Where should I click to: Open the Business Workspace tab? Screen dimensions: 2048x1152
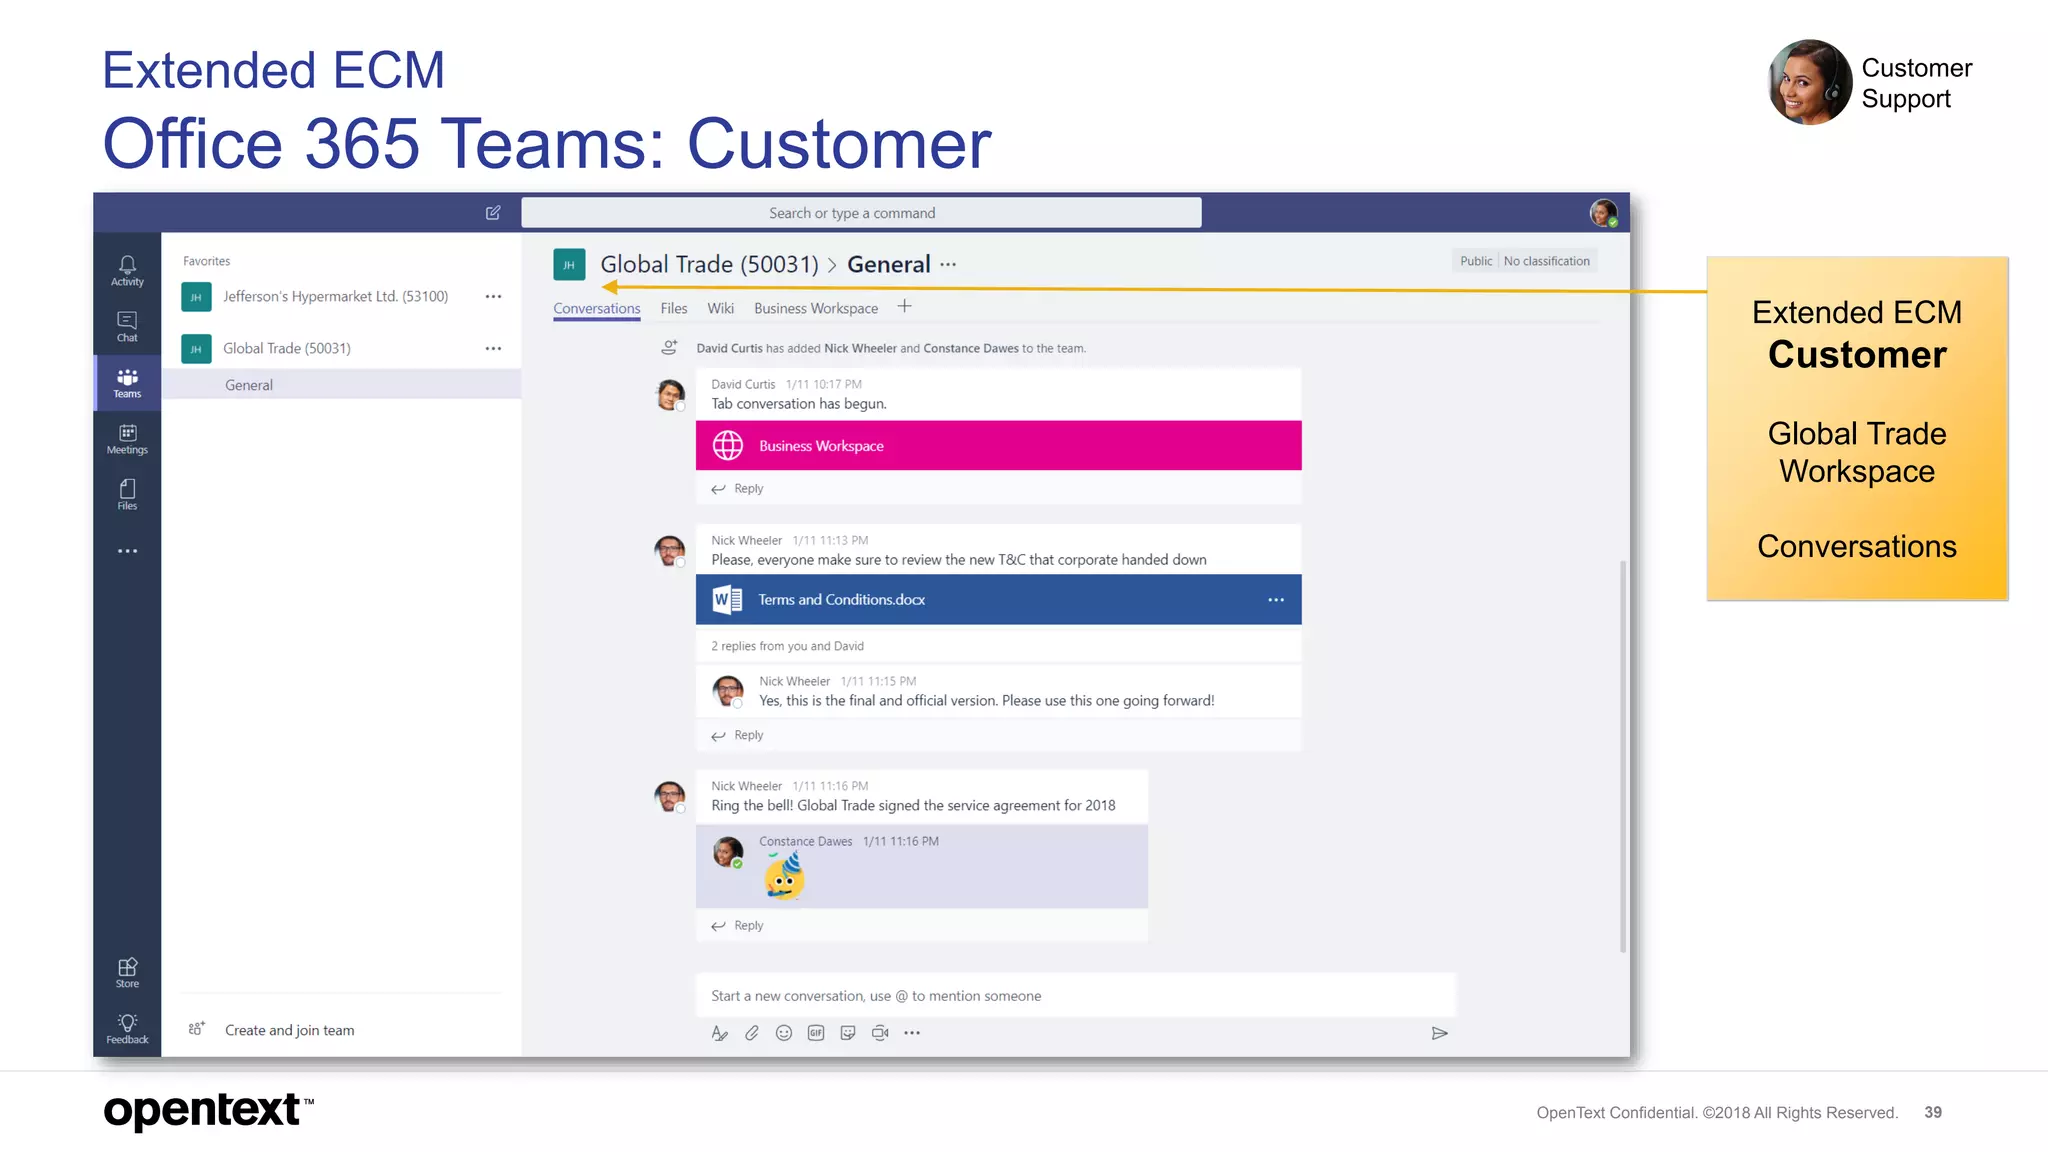click(x=816, y=309)
